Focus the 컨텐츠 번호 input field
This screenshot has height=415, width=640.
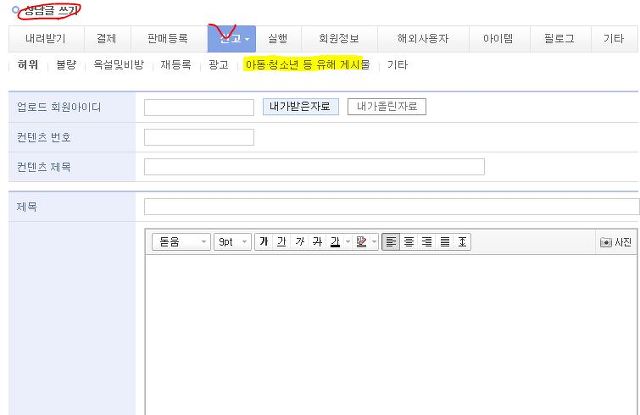tap(199, 138)
